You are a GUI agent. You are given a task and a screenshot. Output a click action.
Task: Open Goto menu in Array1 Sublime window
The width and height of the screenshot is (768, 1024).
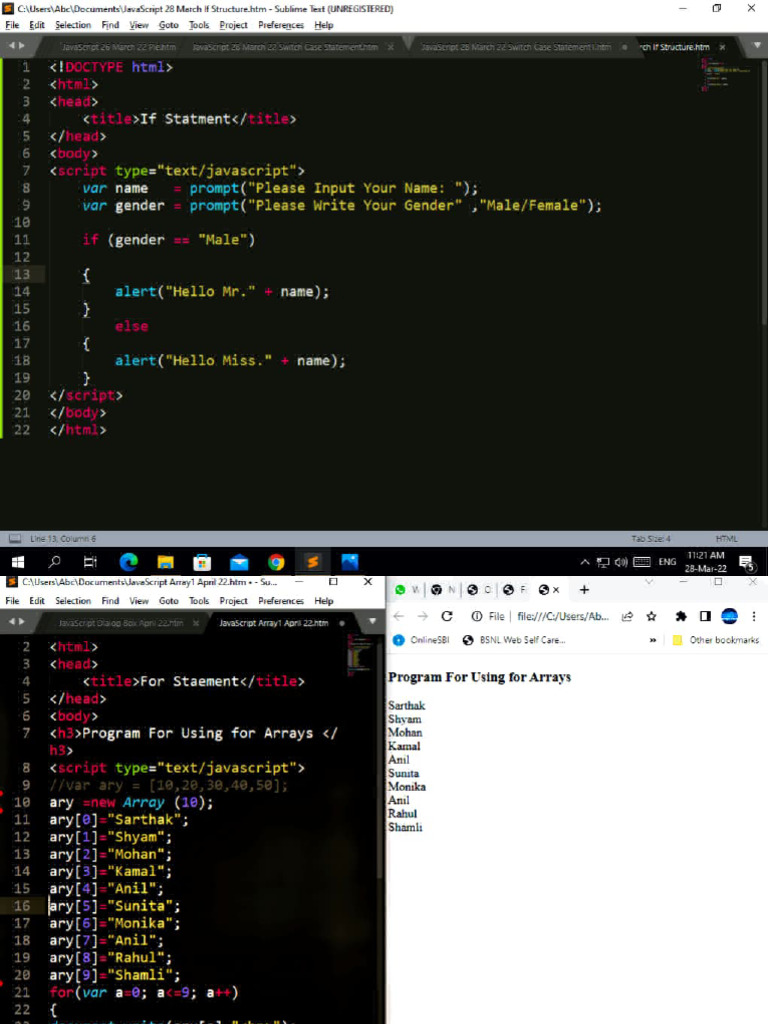pos(168,600)
